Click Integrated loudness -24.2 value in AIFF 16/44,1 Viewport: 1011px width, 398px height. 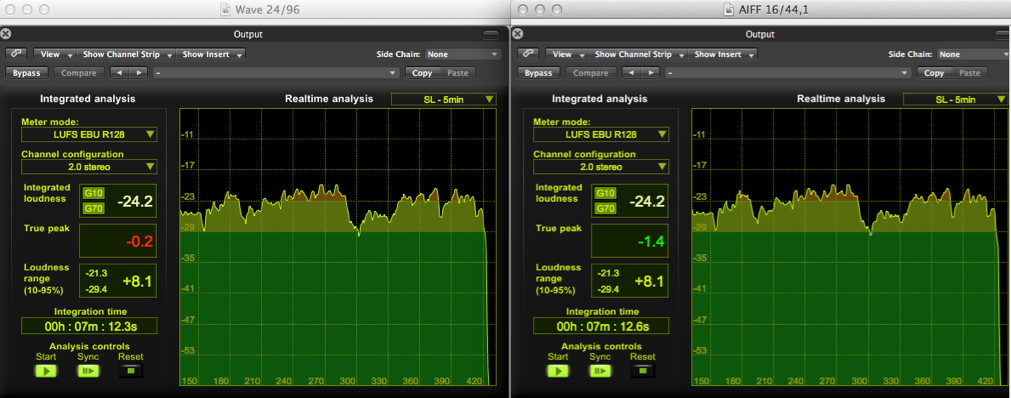click(x=647, y=201)
